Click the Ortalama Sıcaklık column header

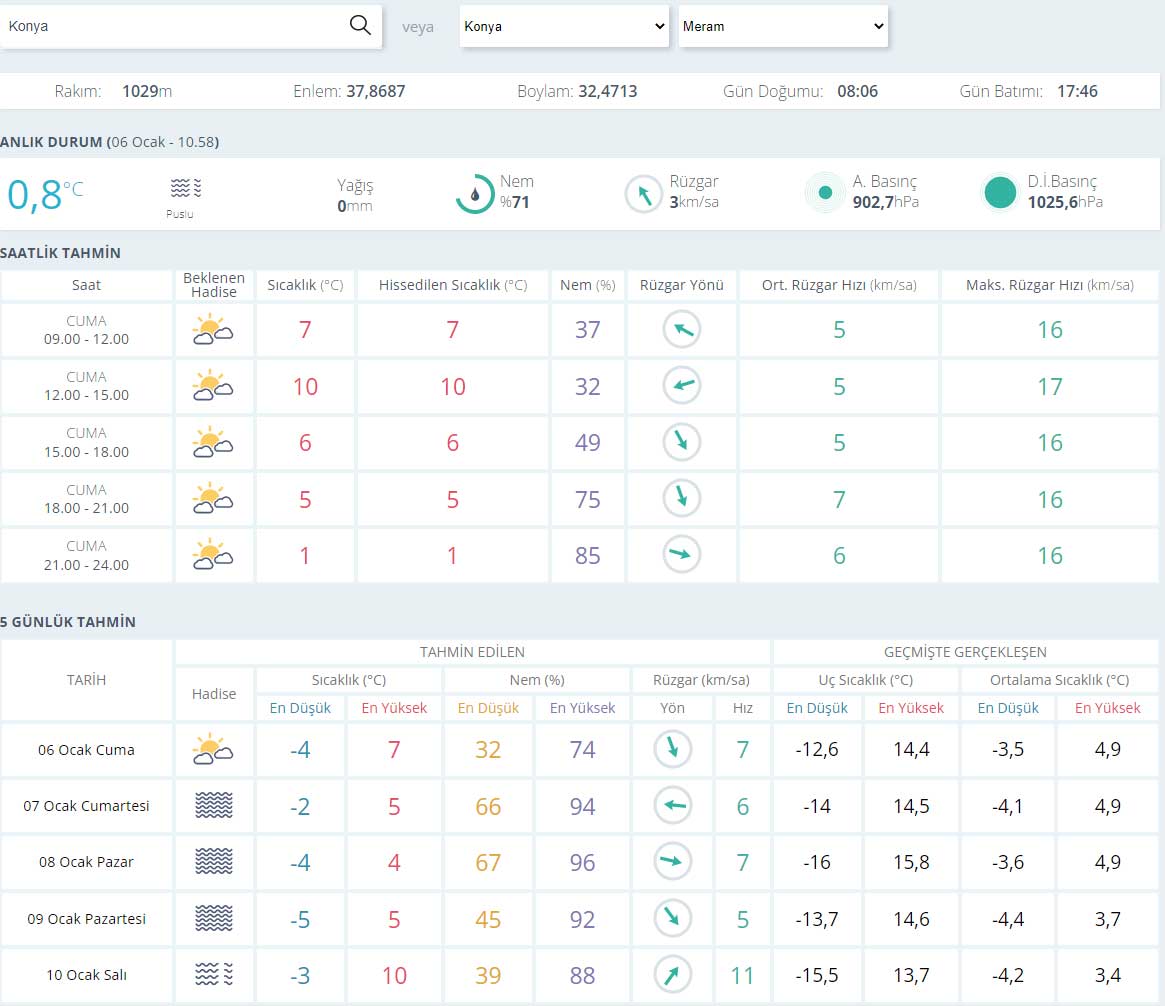(1059, 680)
